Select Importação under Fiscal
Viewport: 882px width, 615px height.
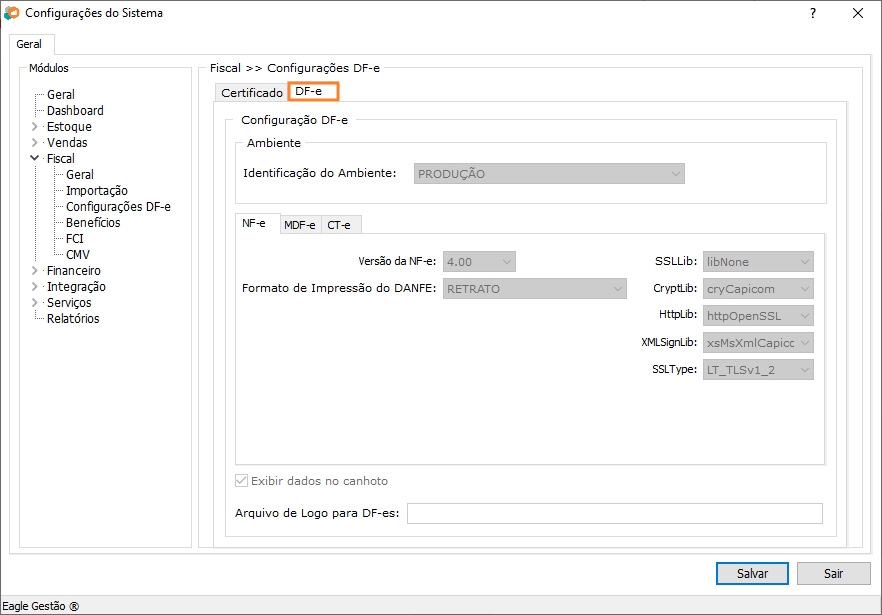coord(96,191)
